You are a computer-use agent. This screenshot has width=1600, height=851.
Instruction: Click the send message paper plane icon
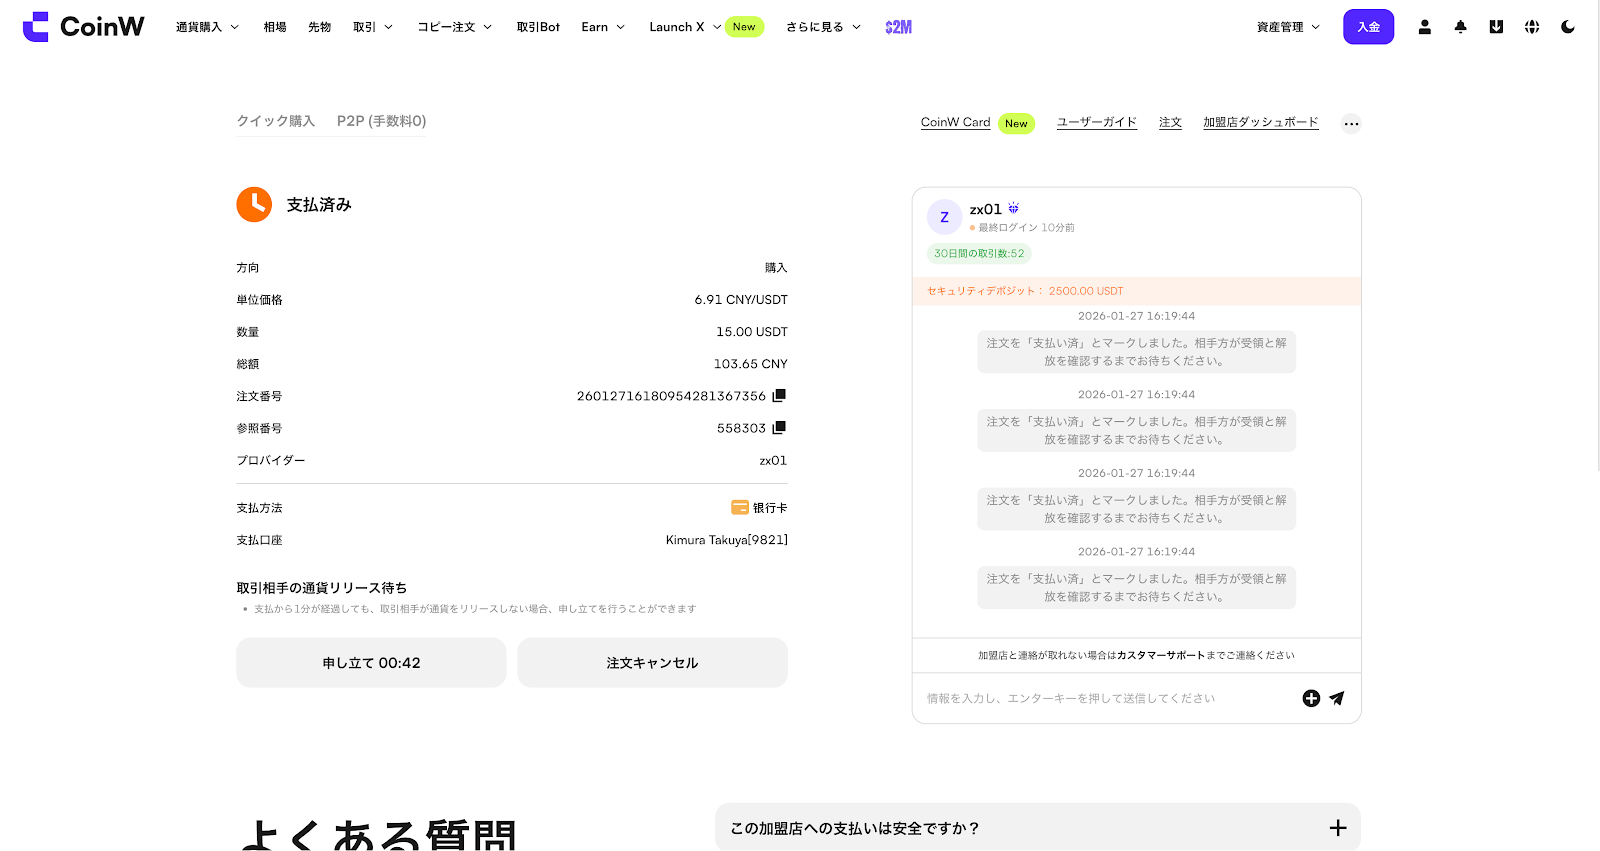coord(1337,698)
